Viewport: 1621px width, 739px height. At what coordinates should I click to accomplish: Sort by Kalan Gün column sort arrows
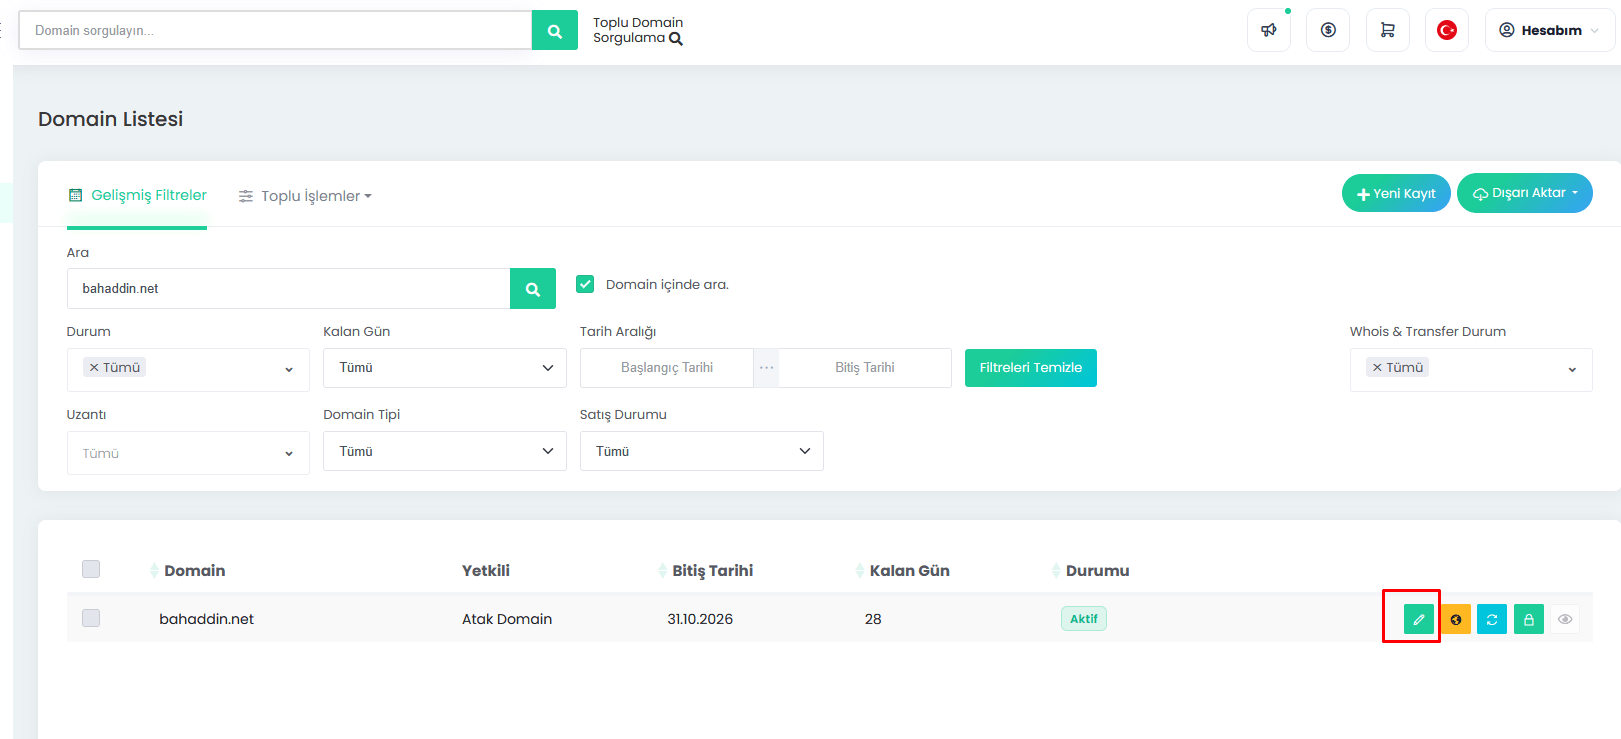coord(860,571)
